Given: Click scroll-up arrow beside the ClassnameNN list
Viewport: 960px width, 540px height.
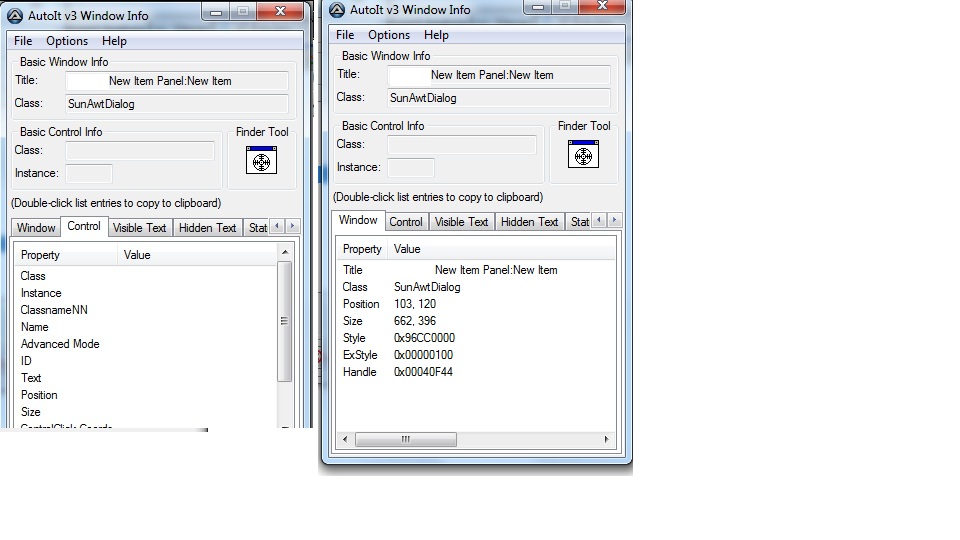Looking at the screenshot, I should point(284,254).
